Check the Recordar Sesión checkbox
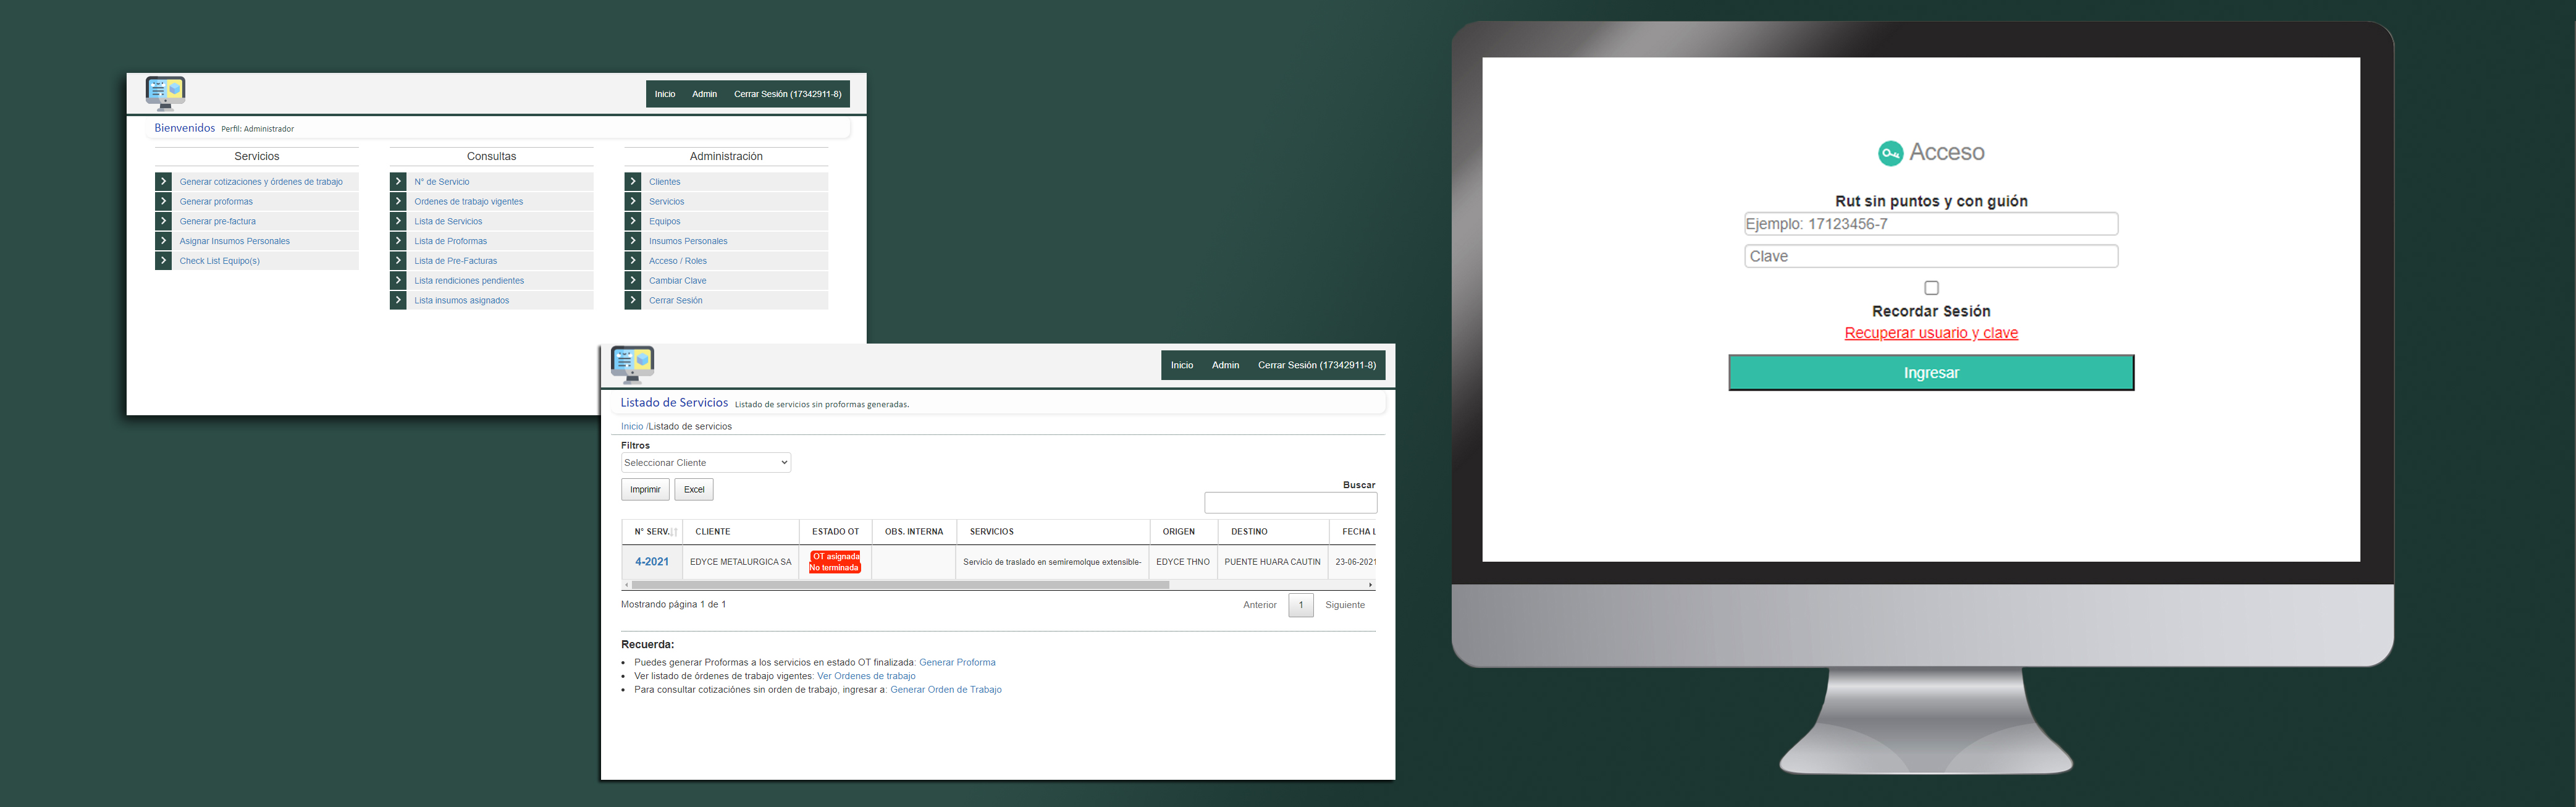 pyautogui.click(x=1931, y=288)
